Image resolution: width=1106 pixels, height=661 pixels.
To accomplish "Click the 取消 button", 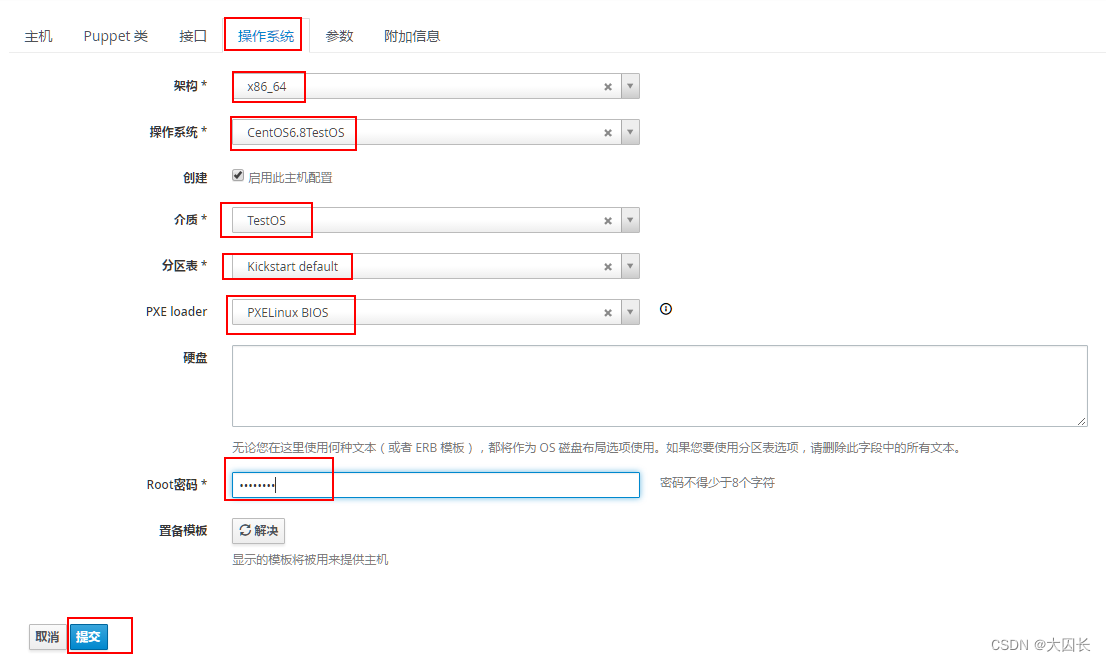I will click(47, 637).
